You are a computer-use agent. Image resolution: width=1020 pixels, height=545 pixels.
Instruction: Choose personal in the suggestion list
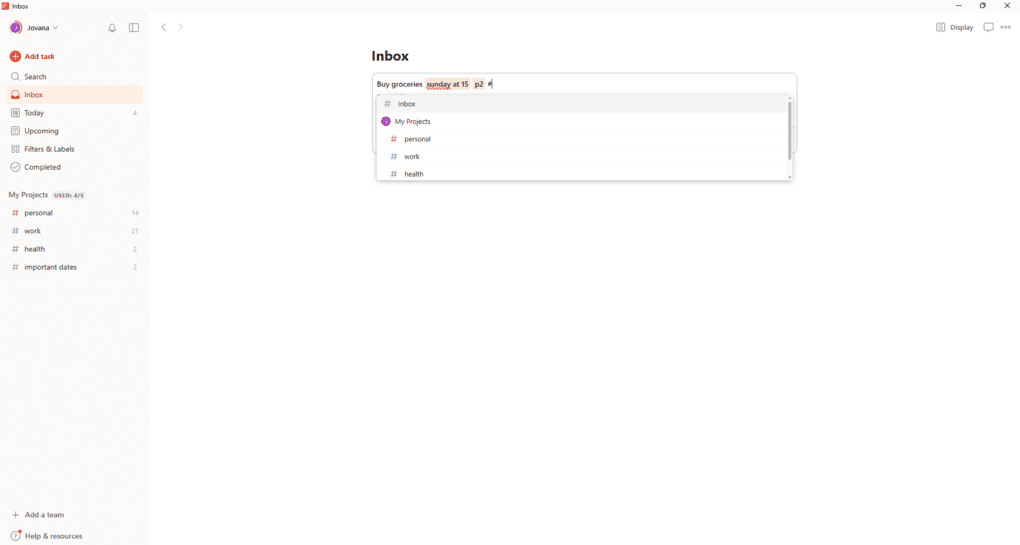pyautogui.click(x=582, y=139)
